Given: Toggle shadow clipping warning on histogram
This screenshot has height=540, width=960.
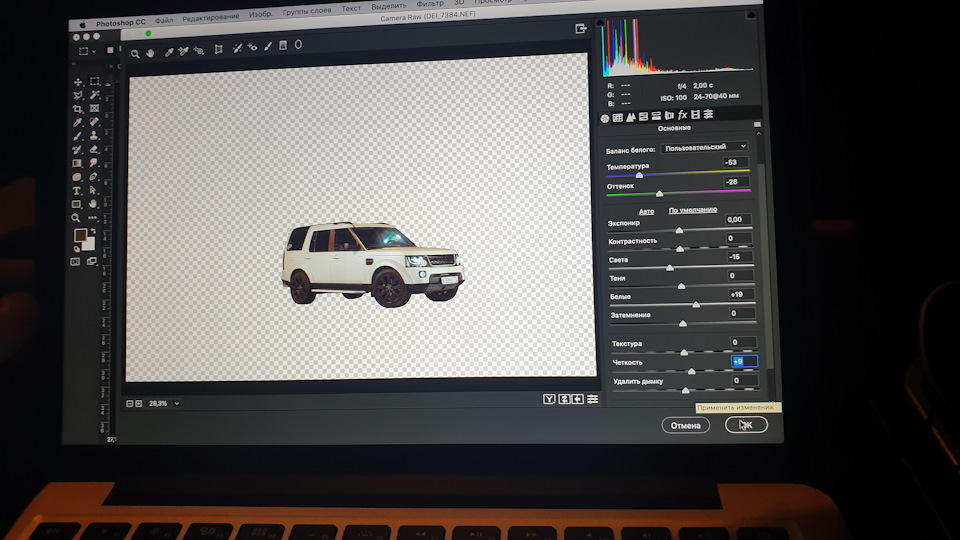Looking at the screenshot, I should [601, 23].
